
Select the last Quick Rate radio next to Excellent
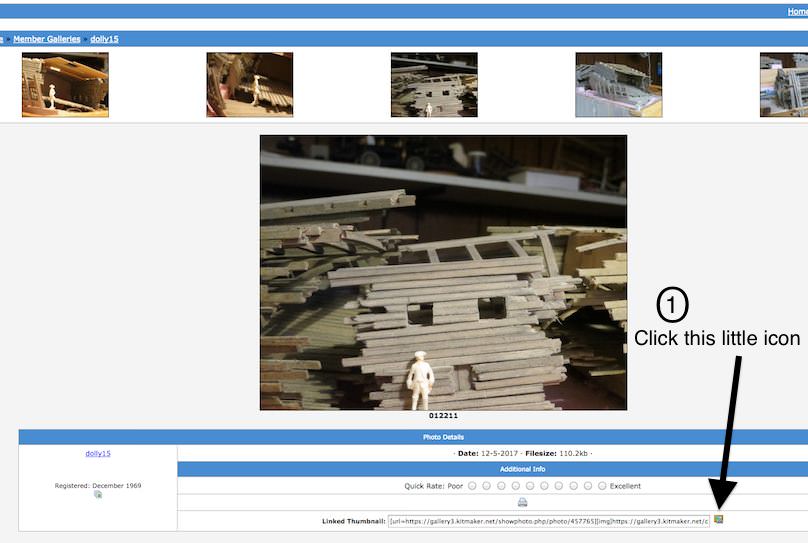click(602, 486)
